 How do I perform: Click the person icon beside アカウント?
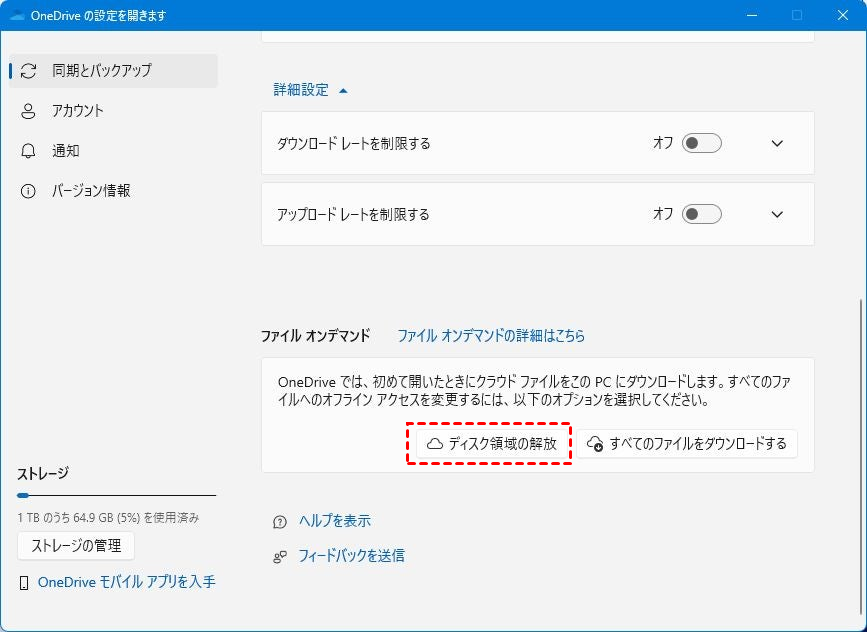click(x=28, y=111)
